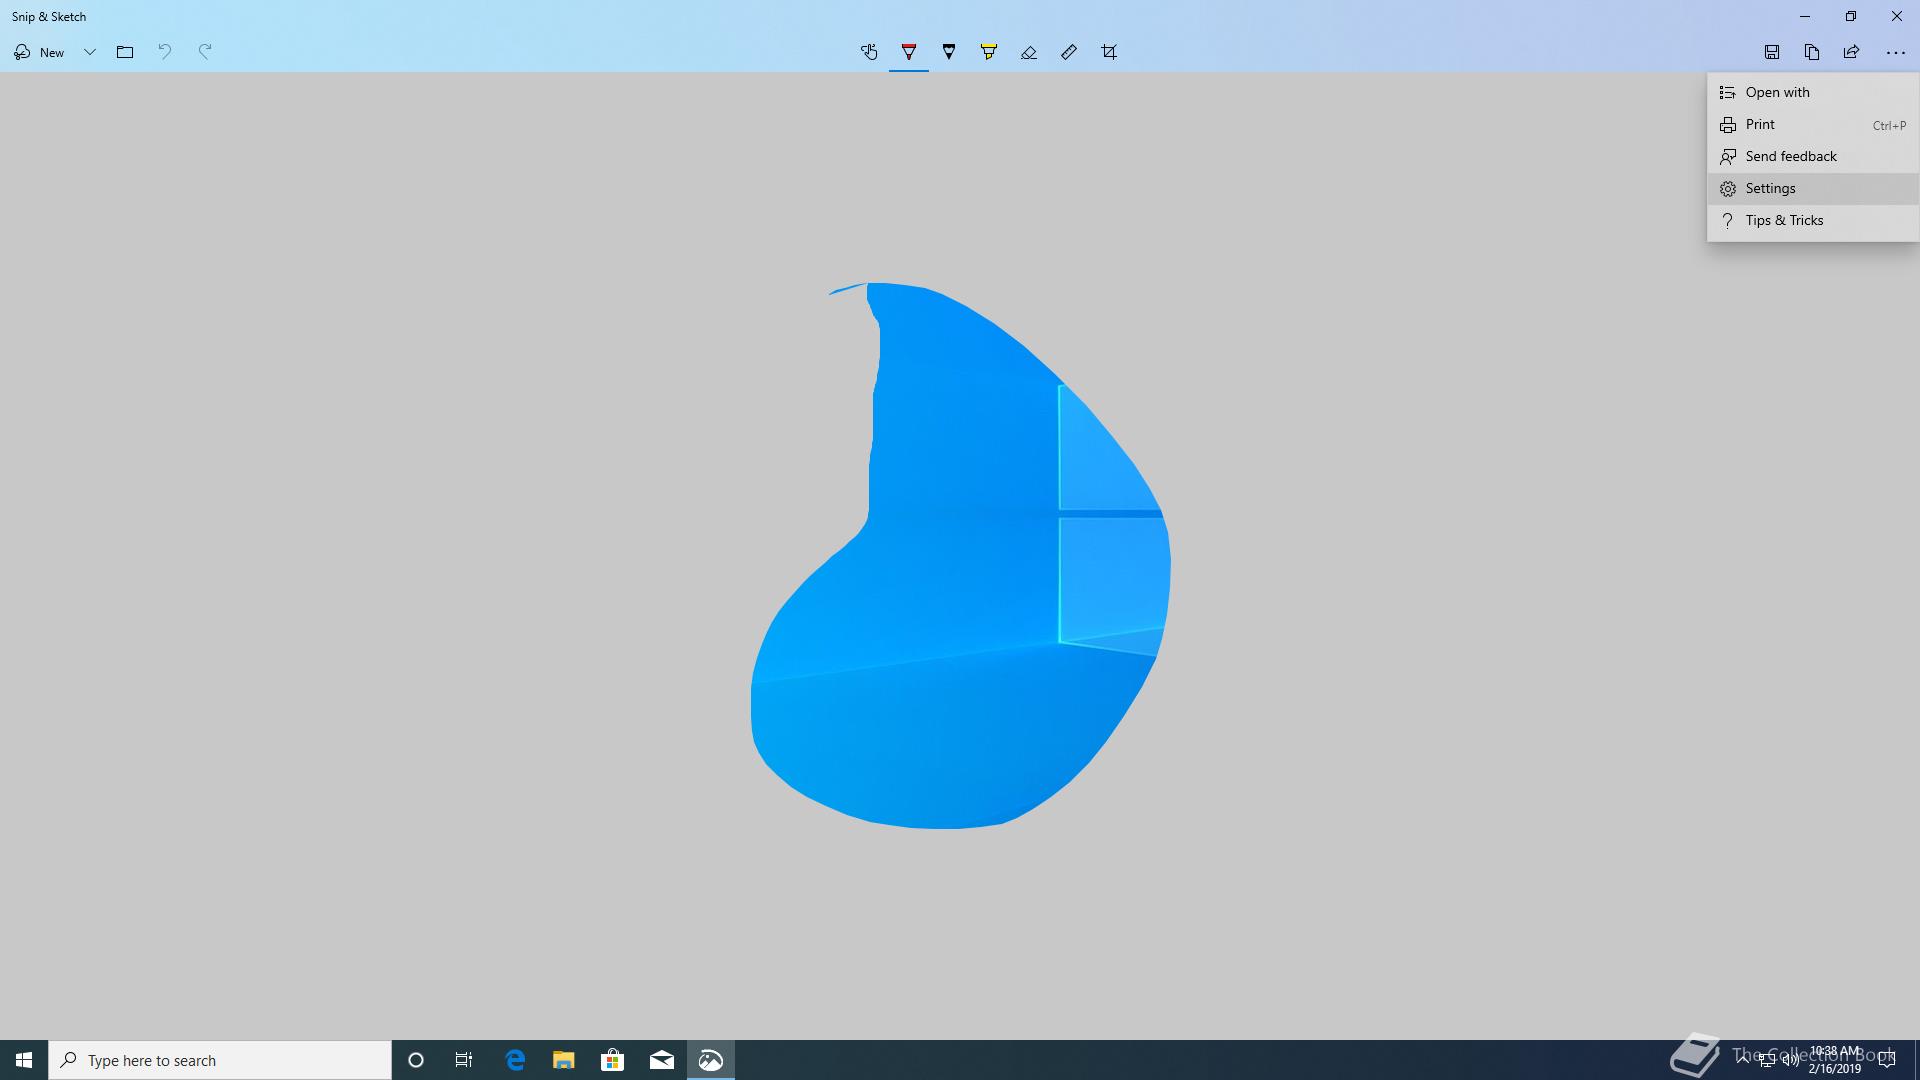1920x1080 pixels.
Task: Select the black Pencil tool
Action: tap(949, 52)
